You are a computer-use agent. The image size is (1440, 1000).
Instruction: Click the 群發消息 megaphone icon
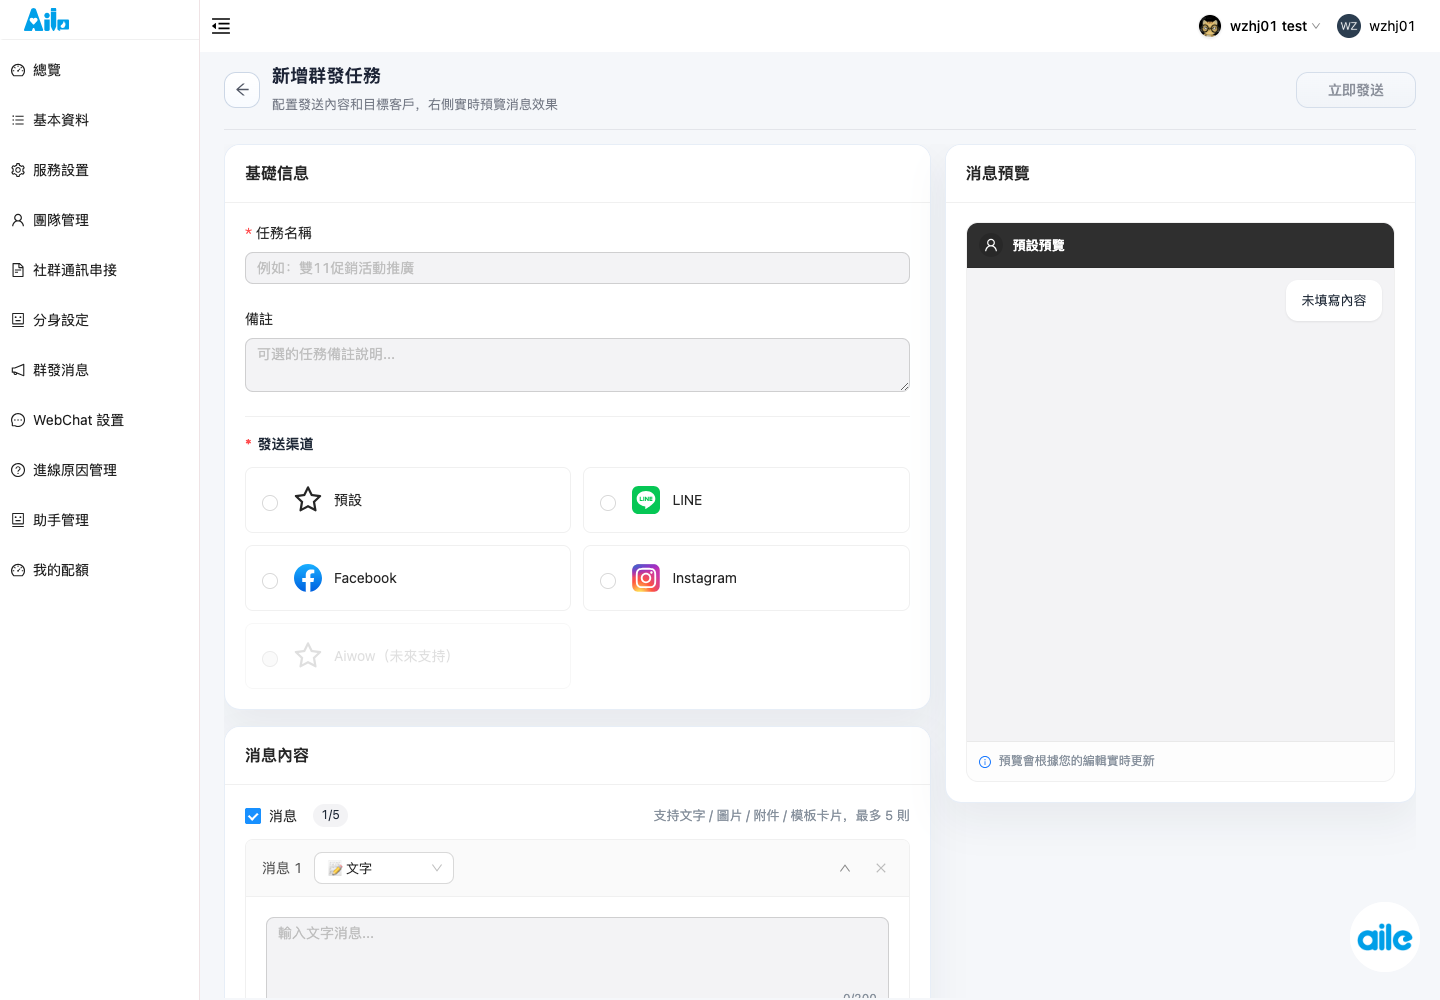click(x=18, y=370)
